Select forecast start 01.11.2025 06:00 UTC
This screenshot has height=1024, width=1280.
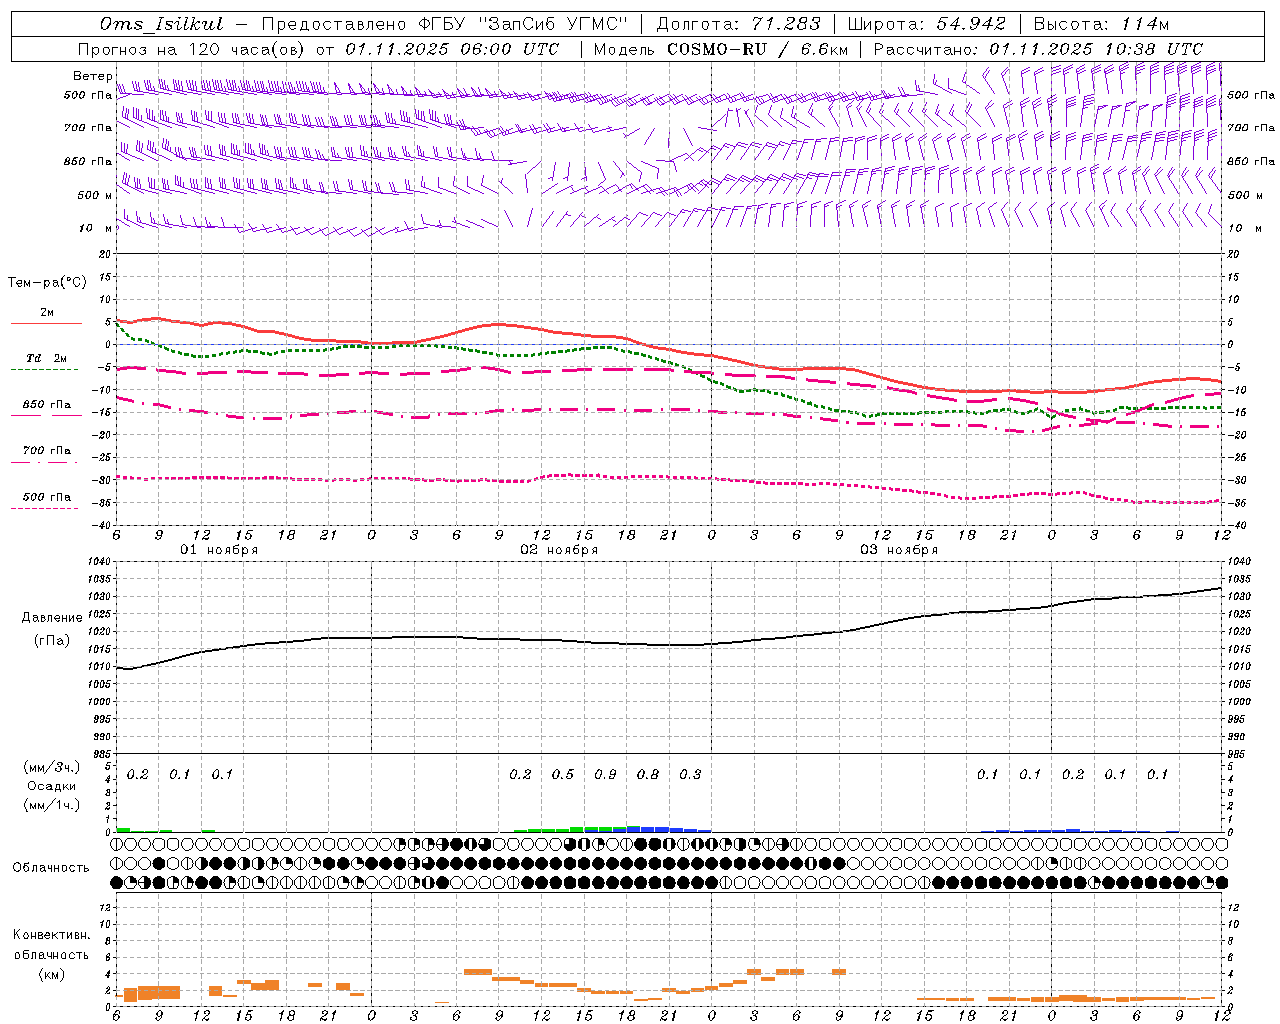pos(452,49)
